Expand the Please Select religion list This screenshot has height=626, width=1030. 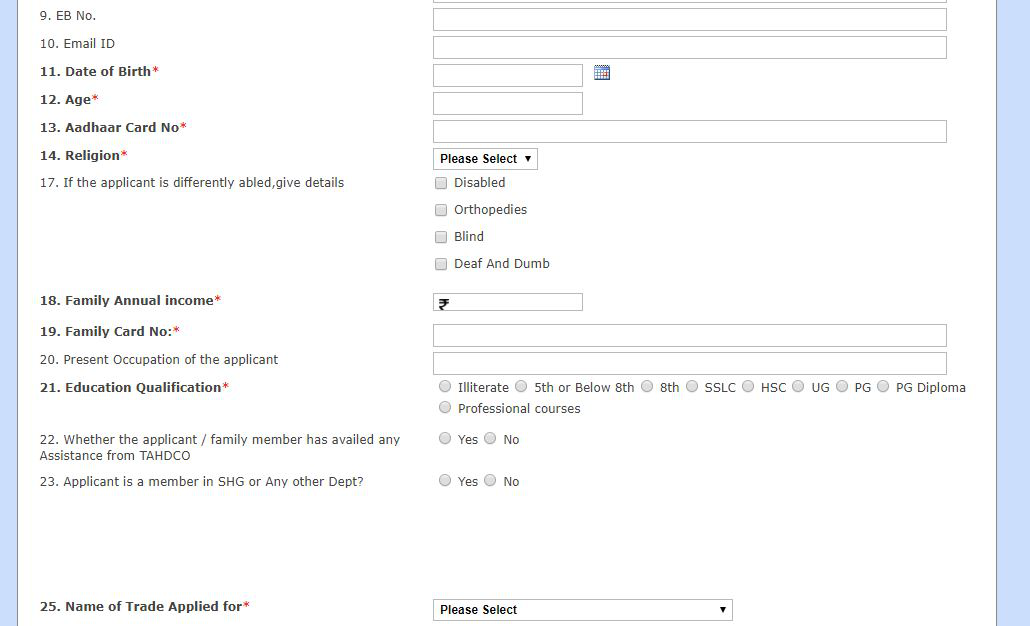(484, 158)
